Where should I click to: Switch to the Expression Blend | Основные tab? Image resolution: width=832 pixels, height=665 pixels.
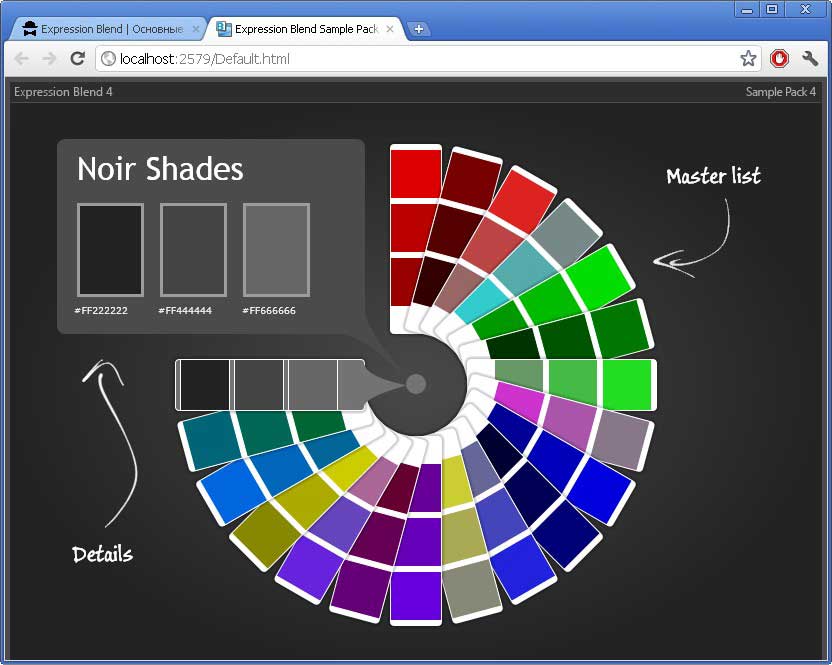106,29
